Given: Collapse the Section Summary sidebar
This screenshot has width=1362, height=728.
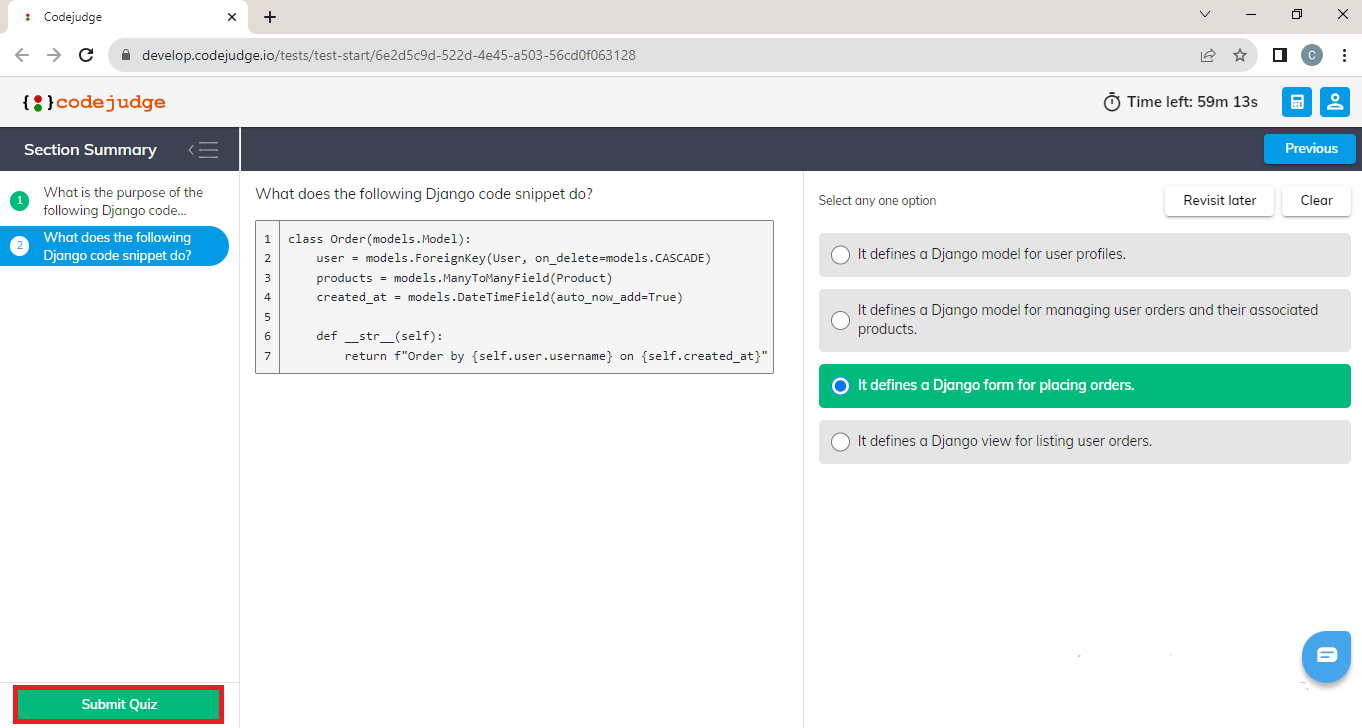Looking at the screenshot, I should (x=203, y=150).
